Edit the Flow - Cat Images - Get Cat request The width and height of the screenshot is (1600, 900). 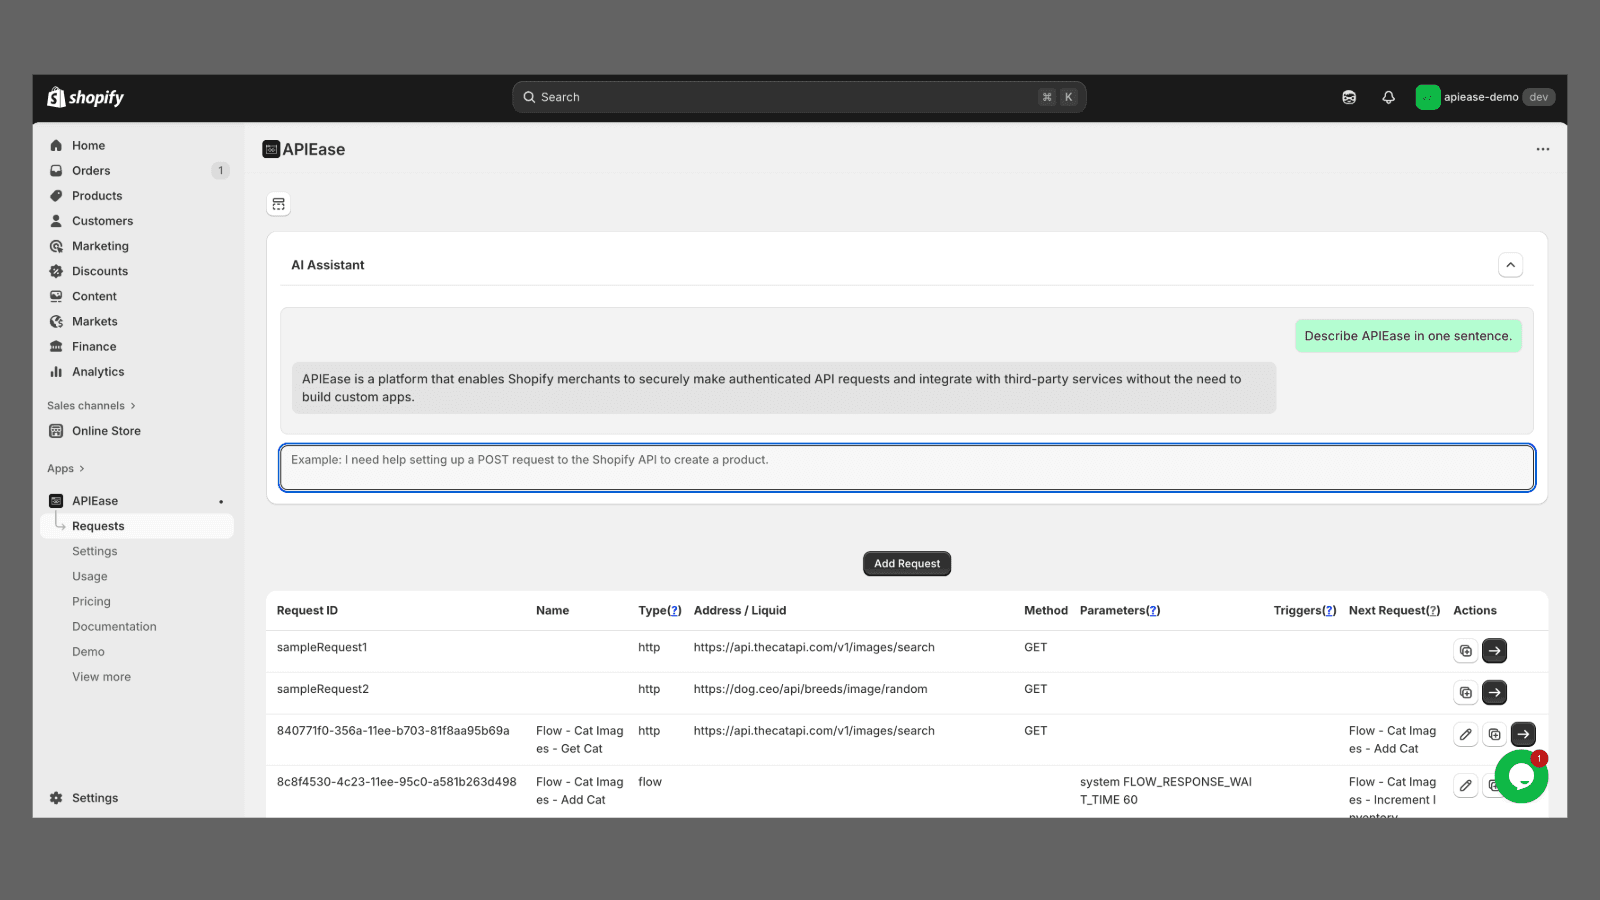tap(1465, 734)
